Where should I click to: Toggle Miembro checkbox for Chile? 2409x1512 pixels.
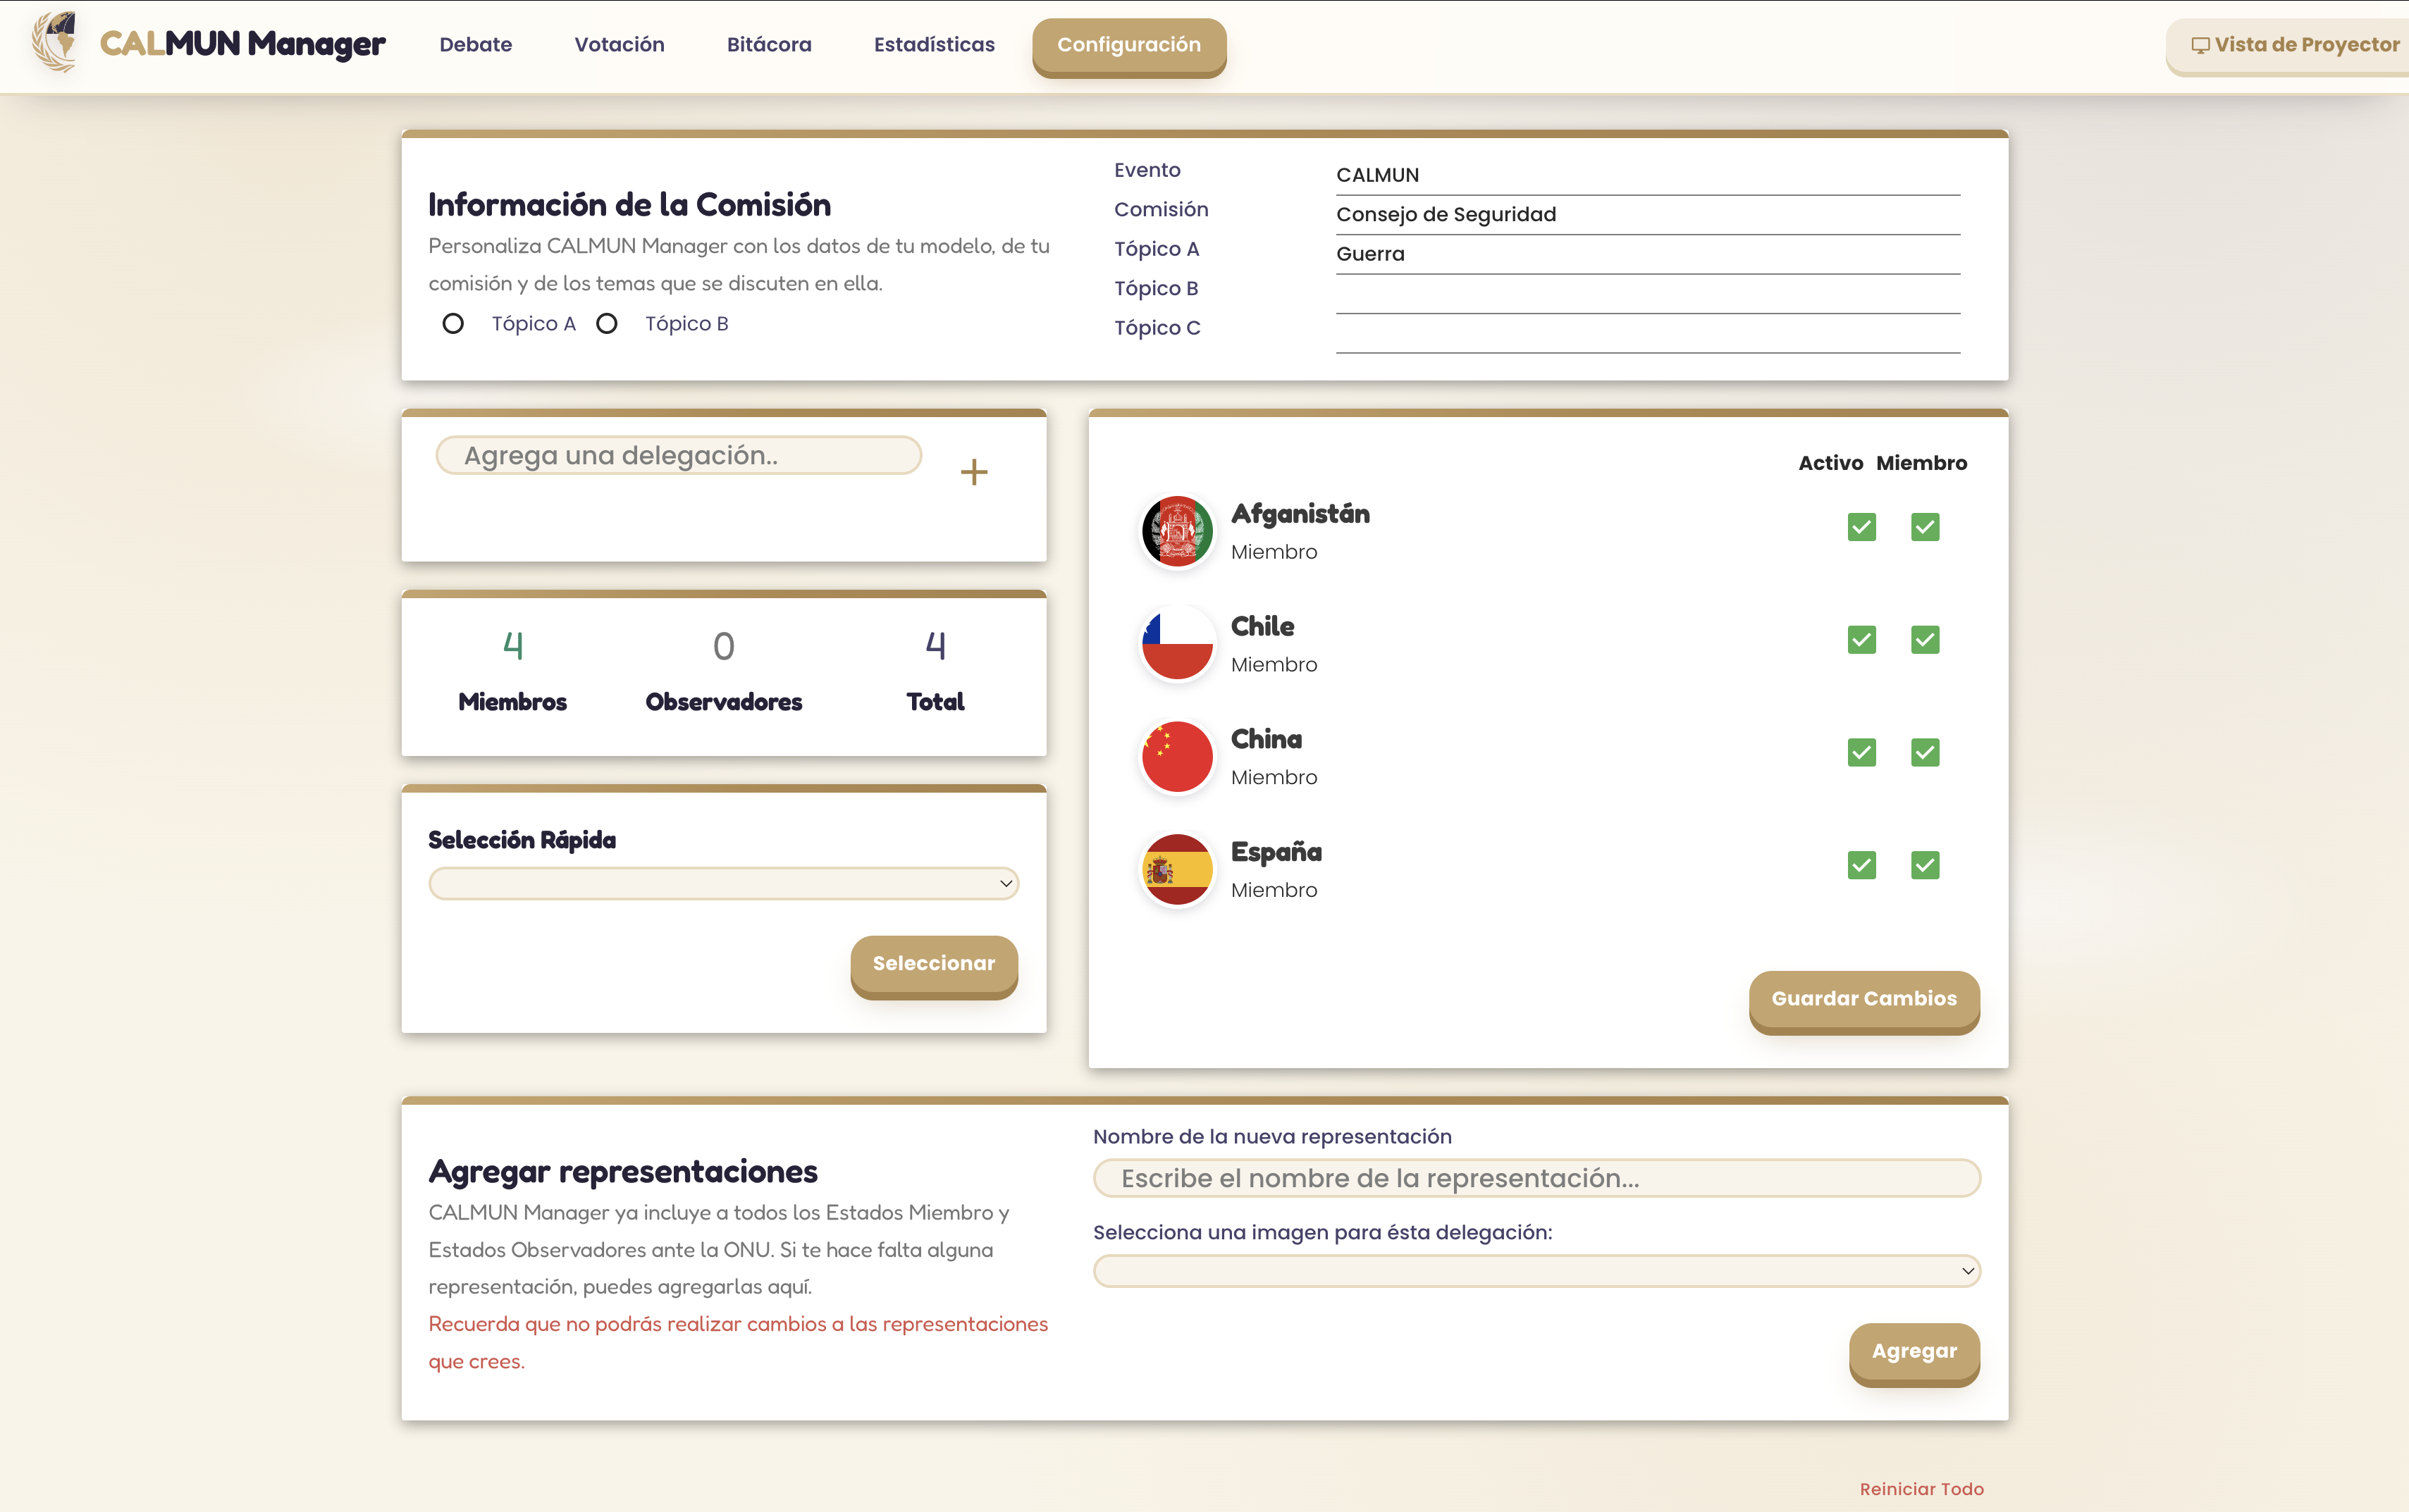(1925, 640)
